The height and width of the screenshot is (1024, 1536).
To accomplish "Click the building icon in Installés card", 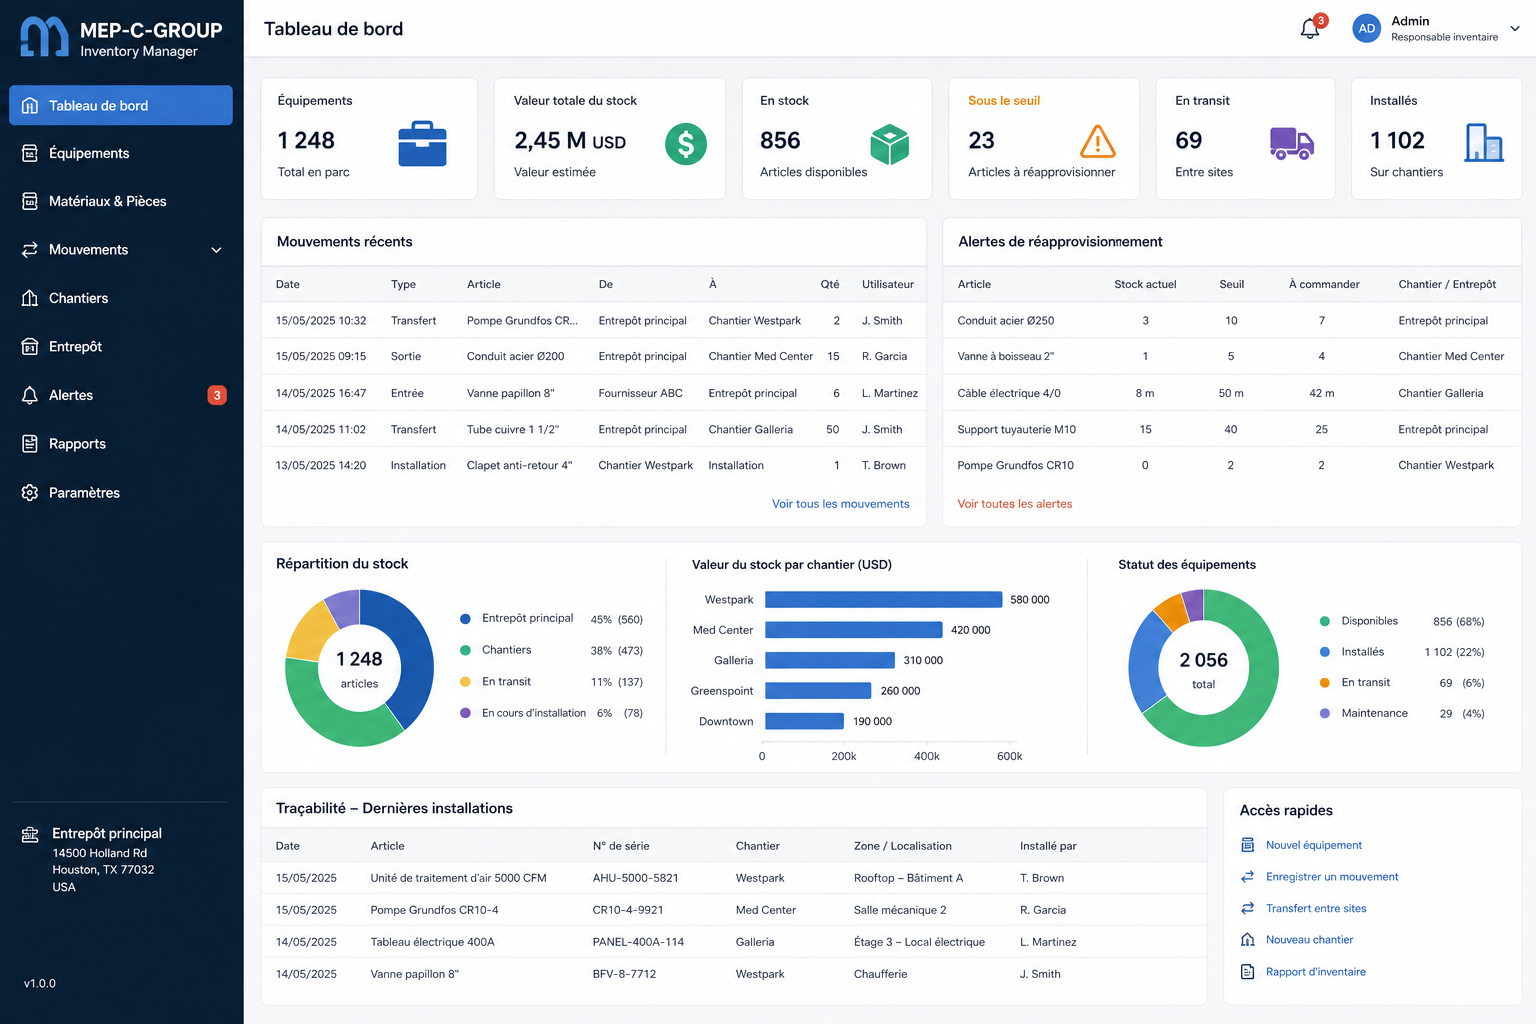I will point(1484,142).
